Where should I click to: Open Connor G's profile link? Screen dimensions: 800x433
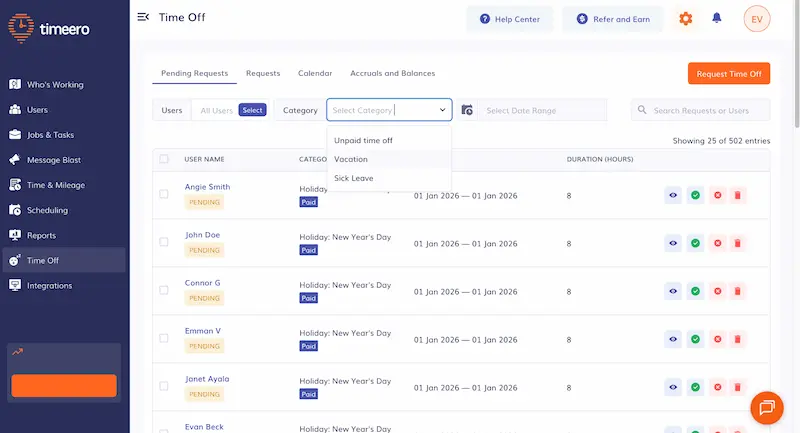(203, 283)
